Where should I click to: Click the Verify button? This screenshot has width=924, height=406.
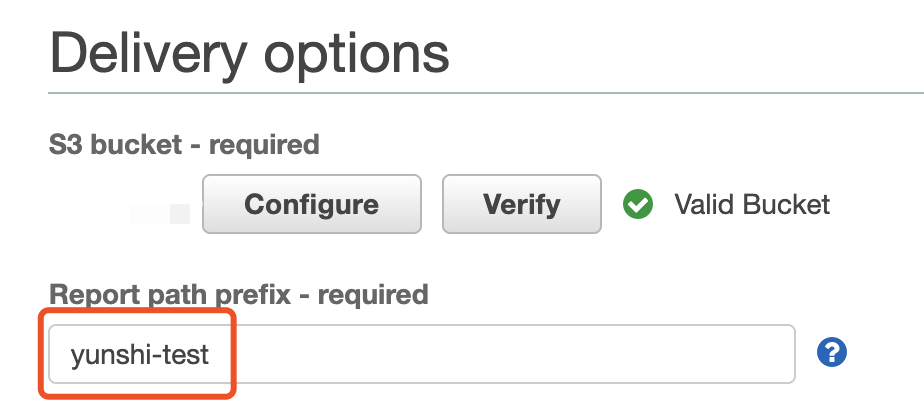pos(522,204)
